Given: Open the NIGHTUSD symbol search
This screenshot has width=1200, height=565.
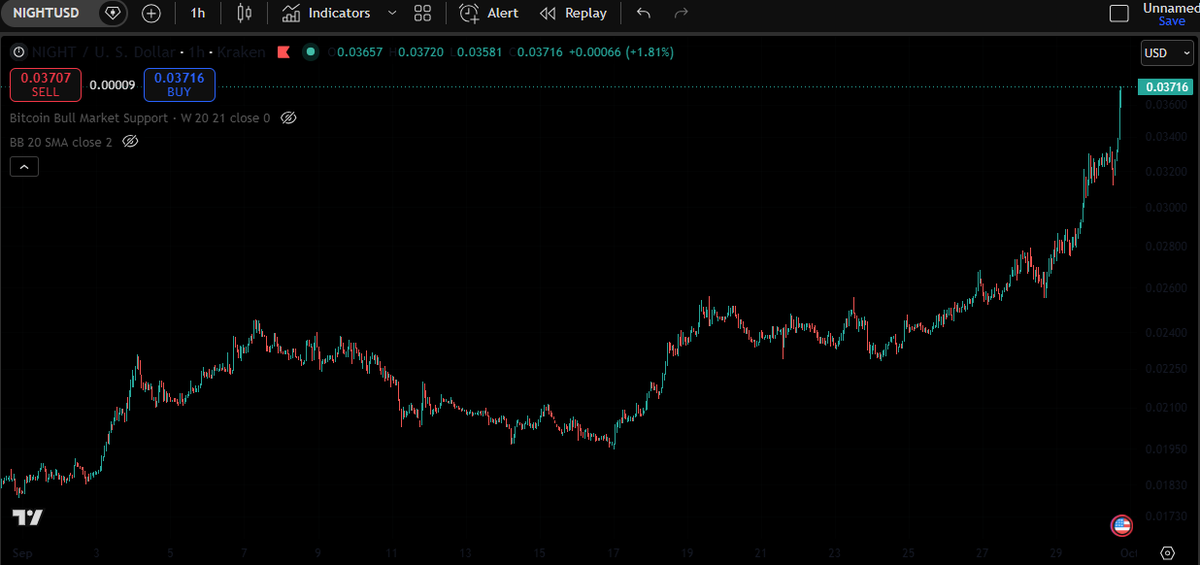Looking at the screenshot, I should (47, 13).
